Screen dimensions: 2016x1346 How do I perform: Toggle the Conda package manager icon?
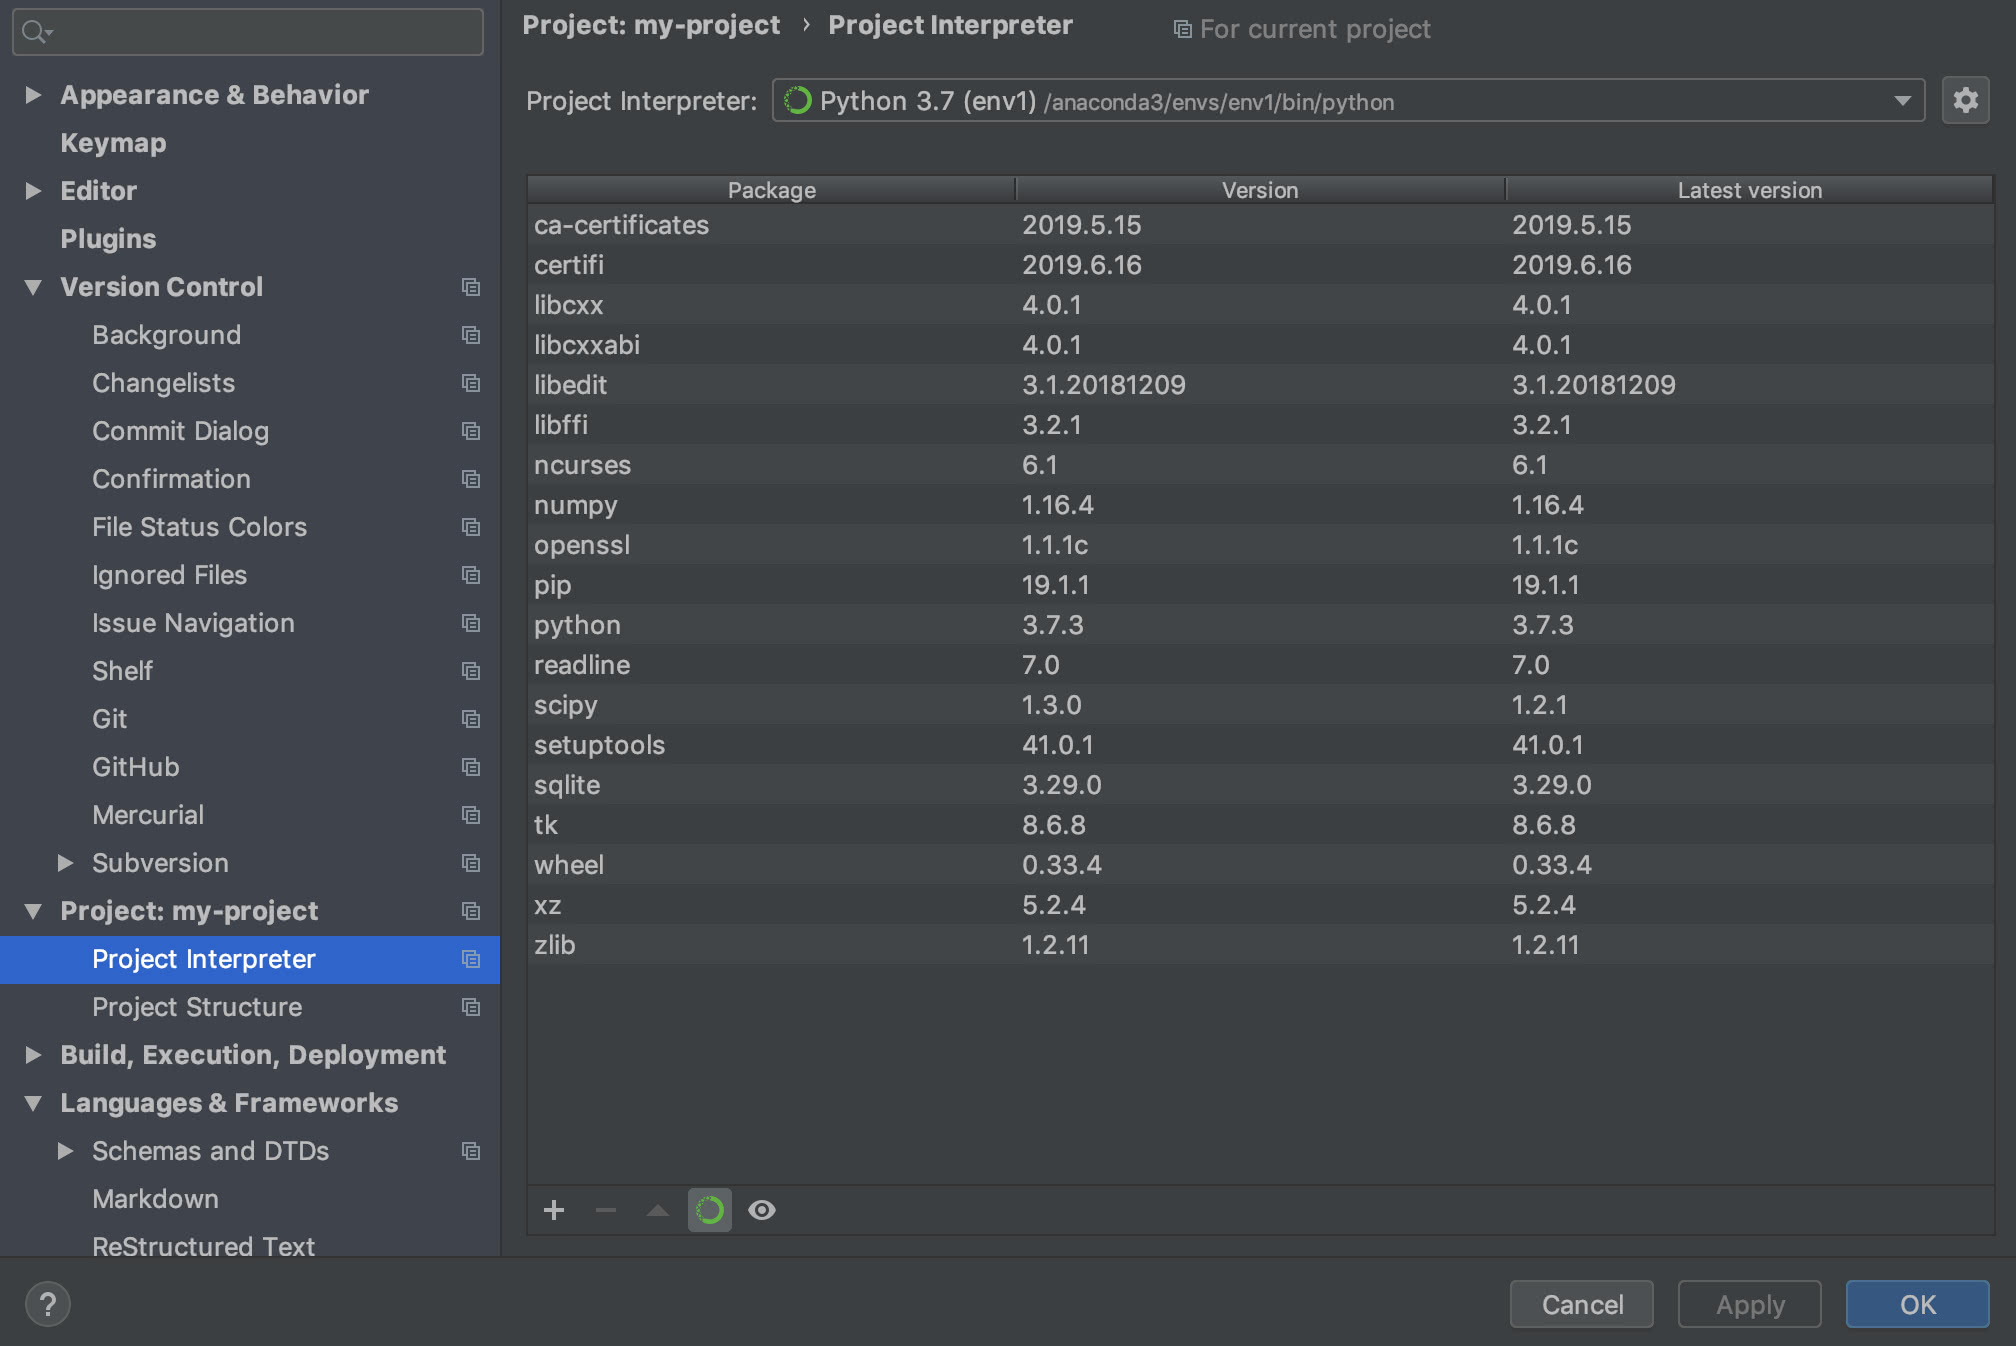tap(710, 1210)
